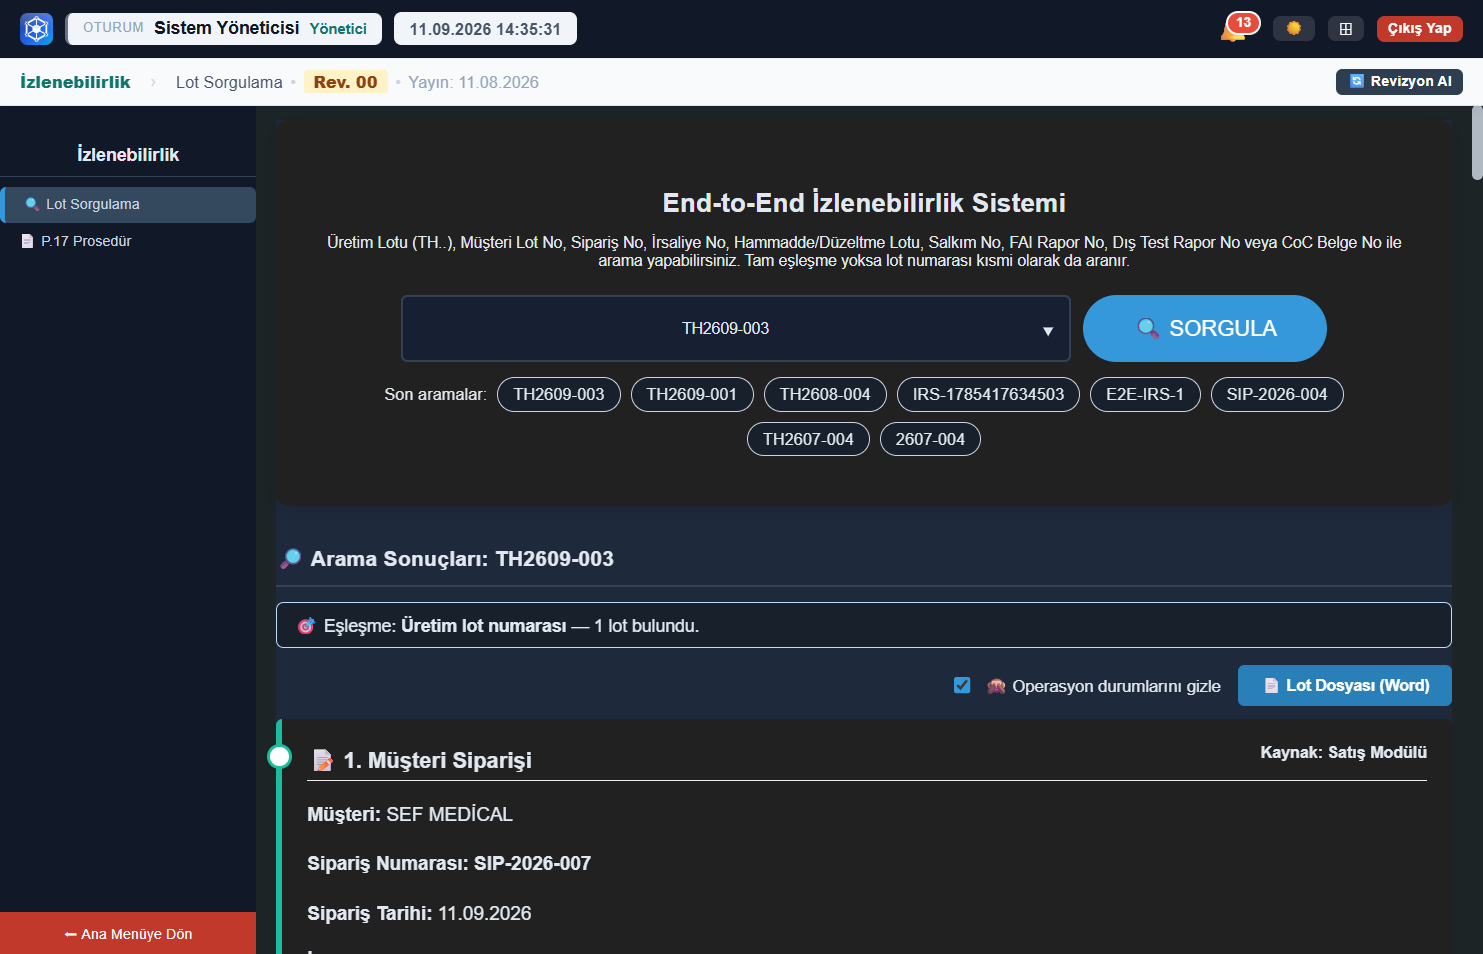Click Sipariş Numarası SIP-2026-007 text

[449, 863]
